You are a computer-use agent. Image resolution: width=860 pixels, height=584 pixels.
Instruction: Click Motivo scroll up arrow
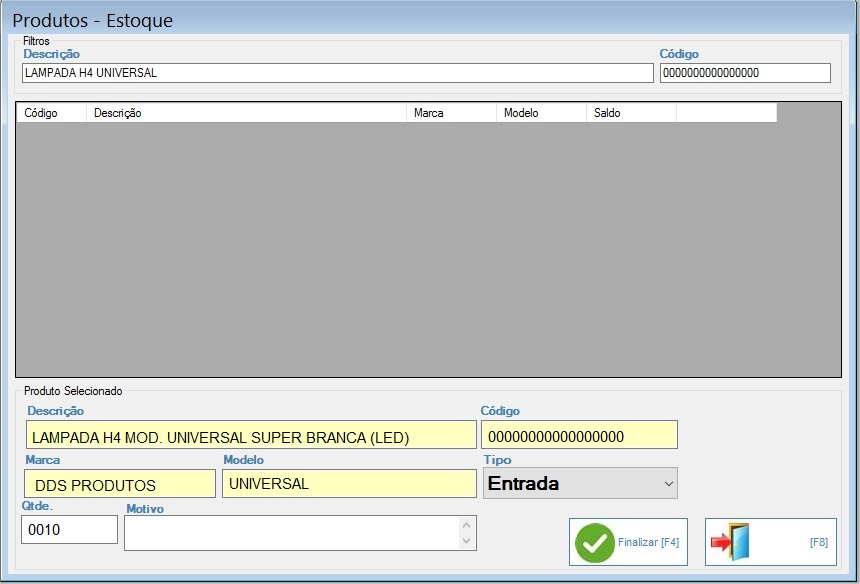466,525
